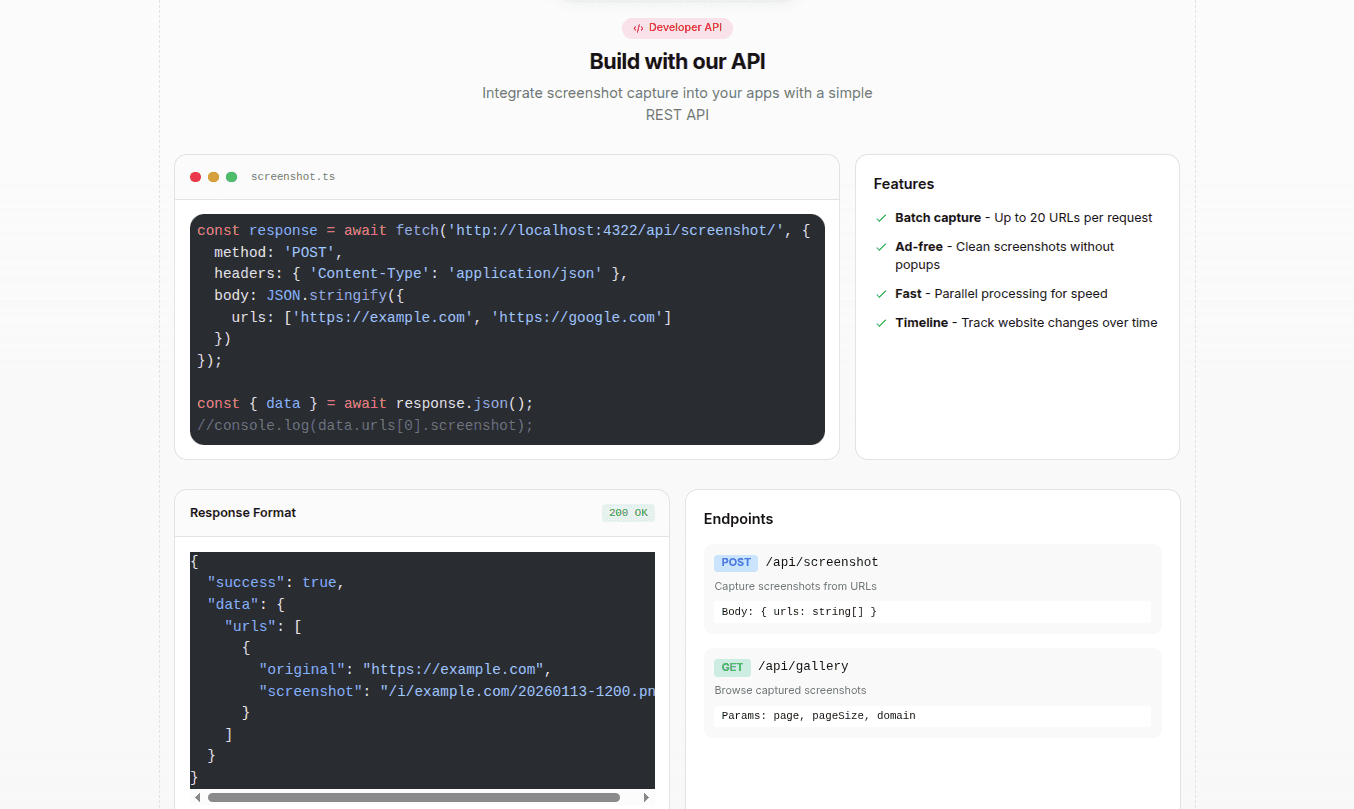This screenshot has height=809, width=1354.
Task: Click the checkmark beside Batch capture
Action: click(881, 218)
